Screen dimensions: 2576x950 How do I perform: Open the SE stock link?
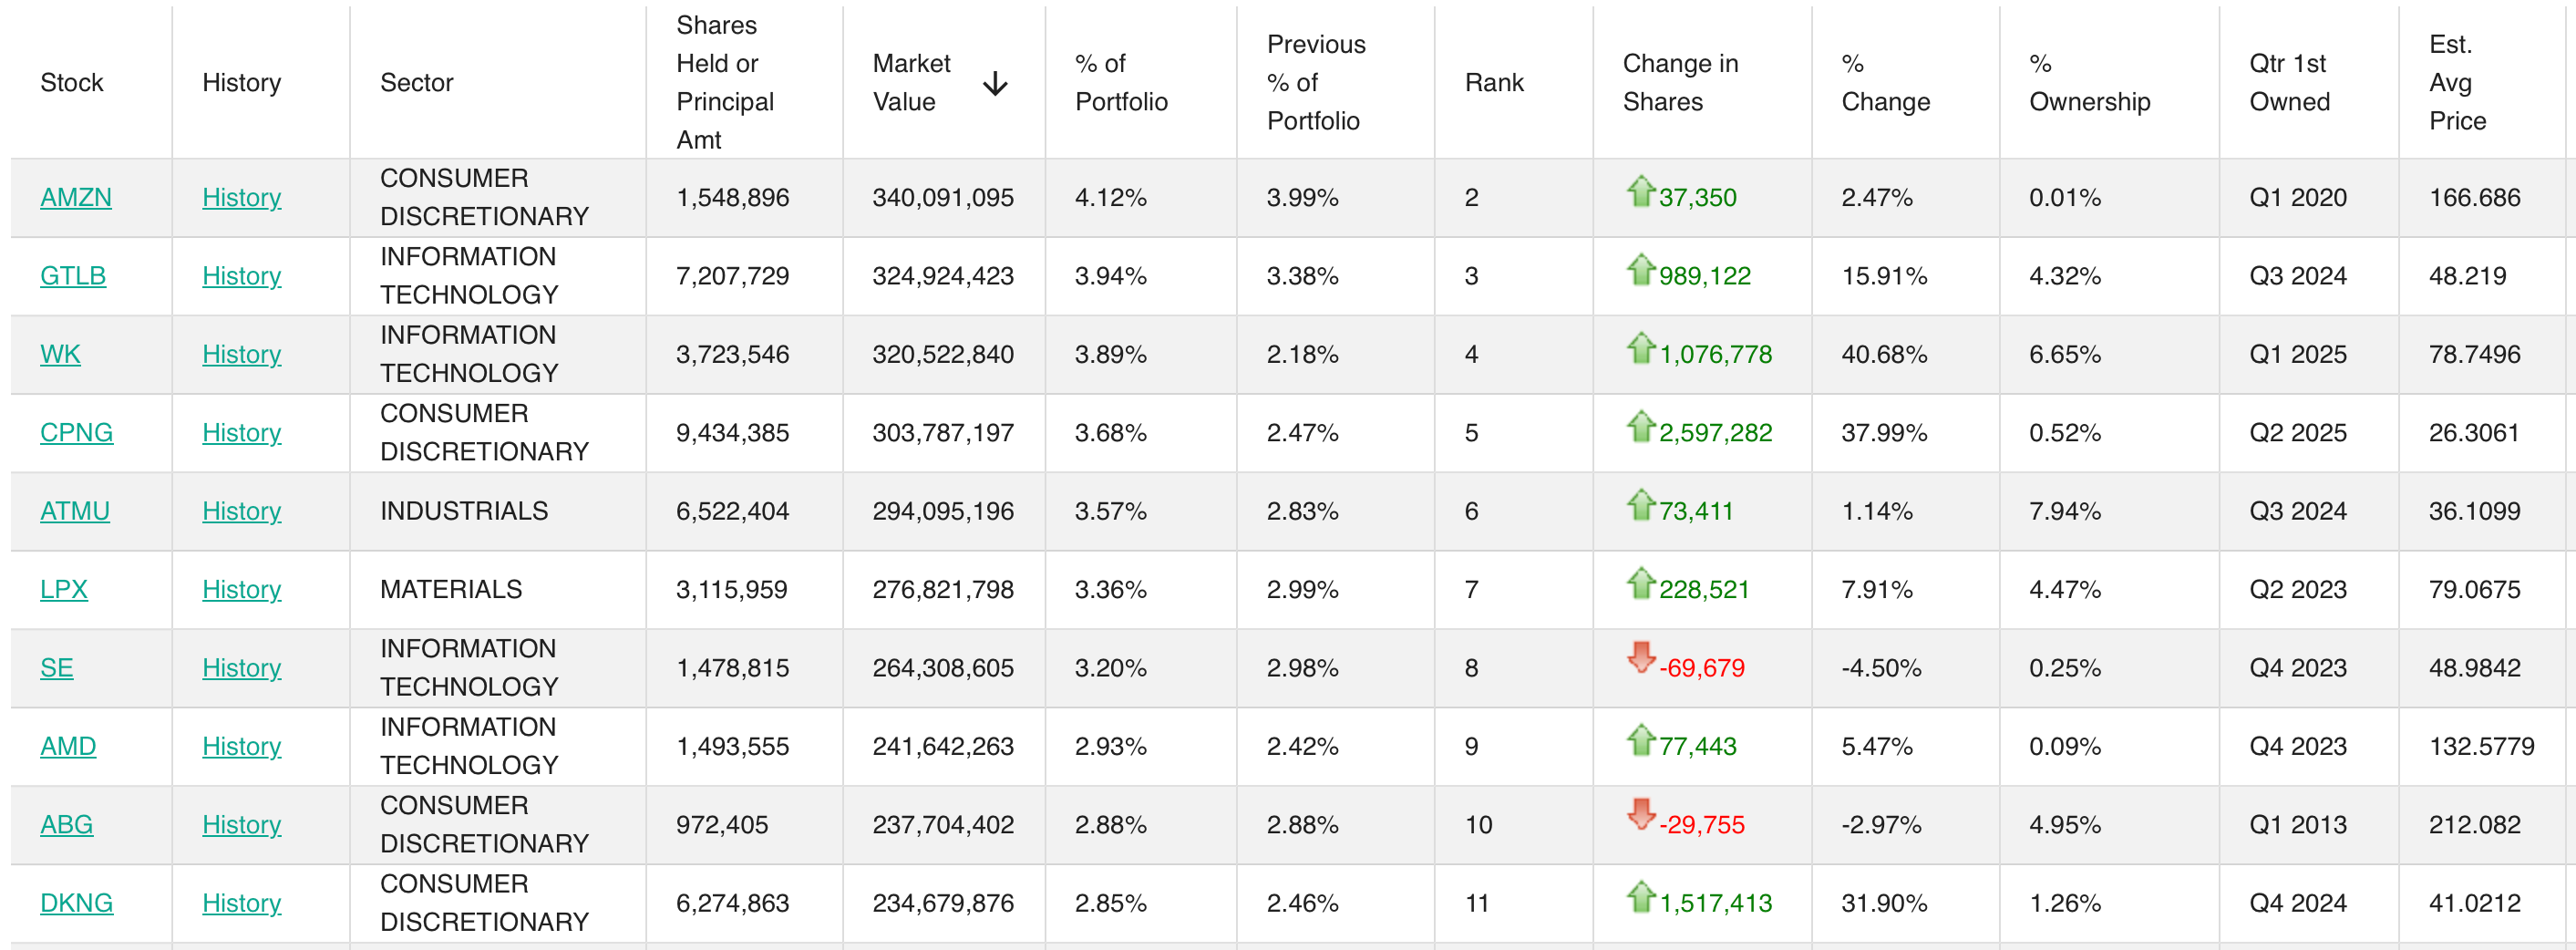pos(57,667)
